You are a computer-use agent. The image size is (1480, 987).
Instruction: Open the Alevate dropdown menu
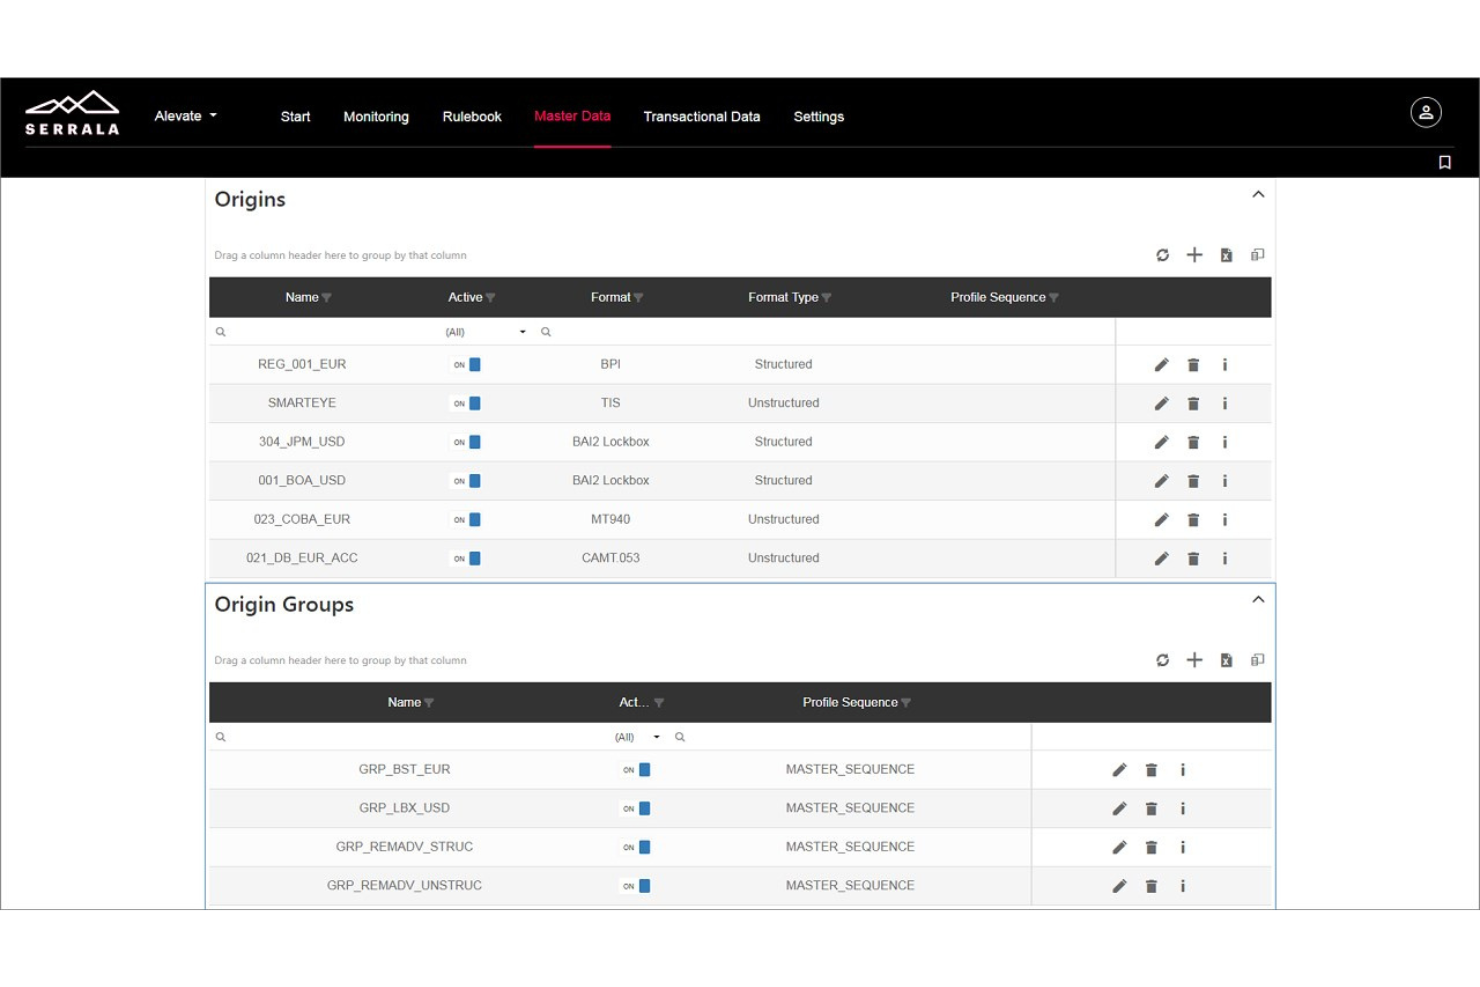pos(185,116)
